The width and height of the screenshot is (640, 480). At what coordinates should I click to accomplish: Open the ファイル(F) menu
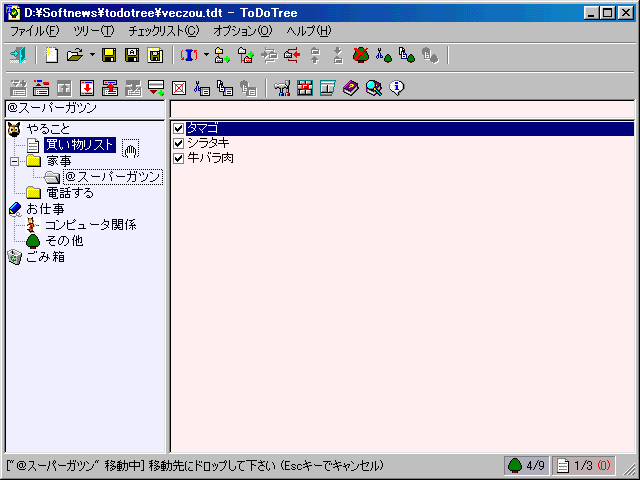click(x=34, y=31)
